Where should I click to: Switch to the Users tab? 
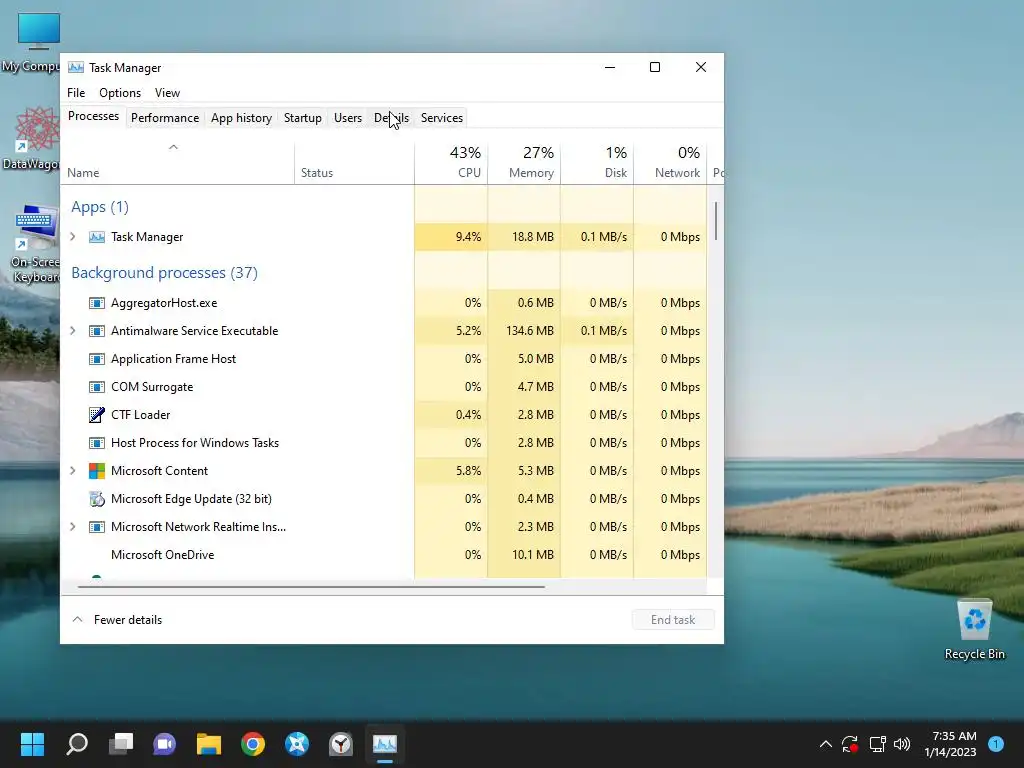click(347, 118)
